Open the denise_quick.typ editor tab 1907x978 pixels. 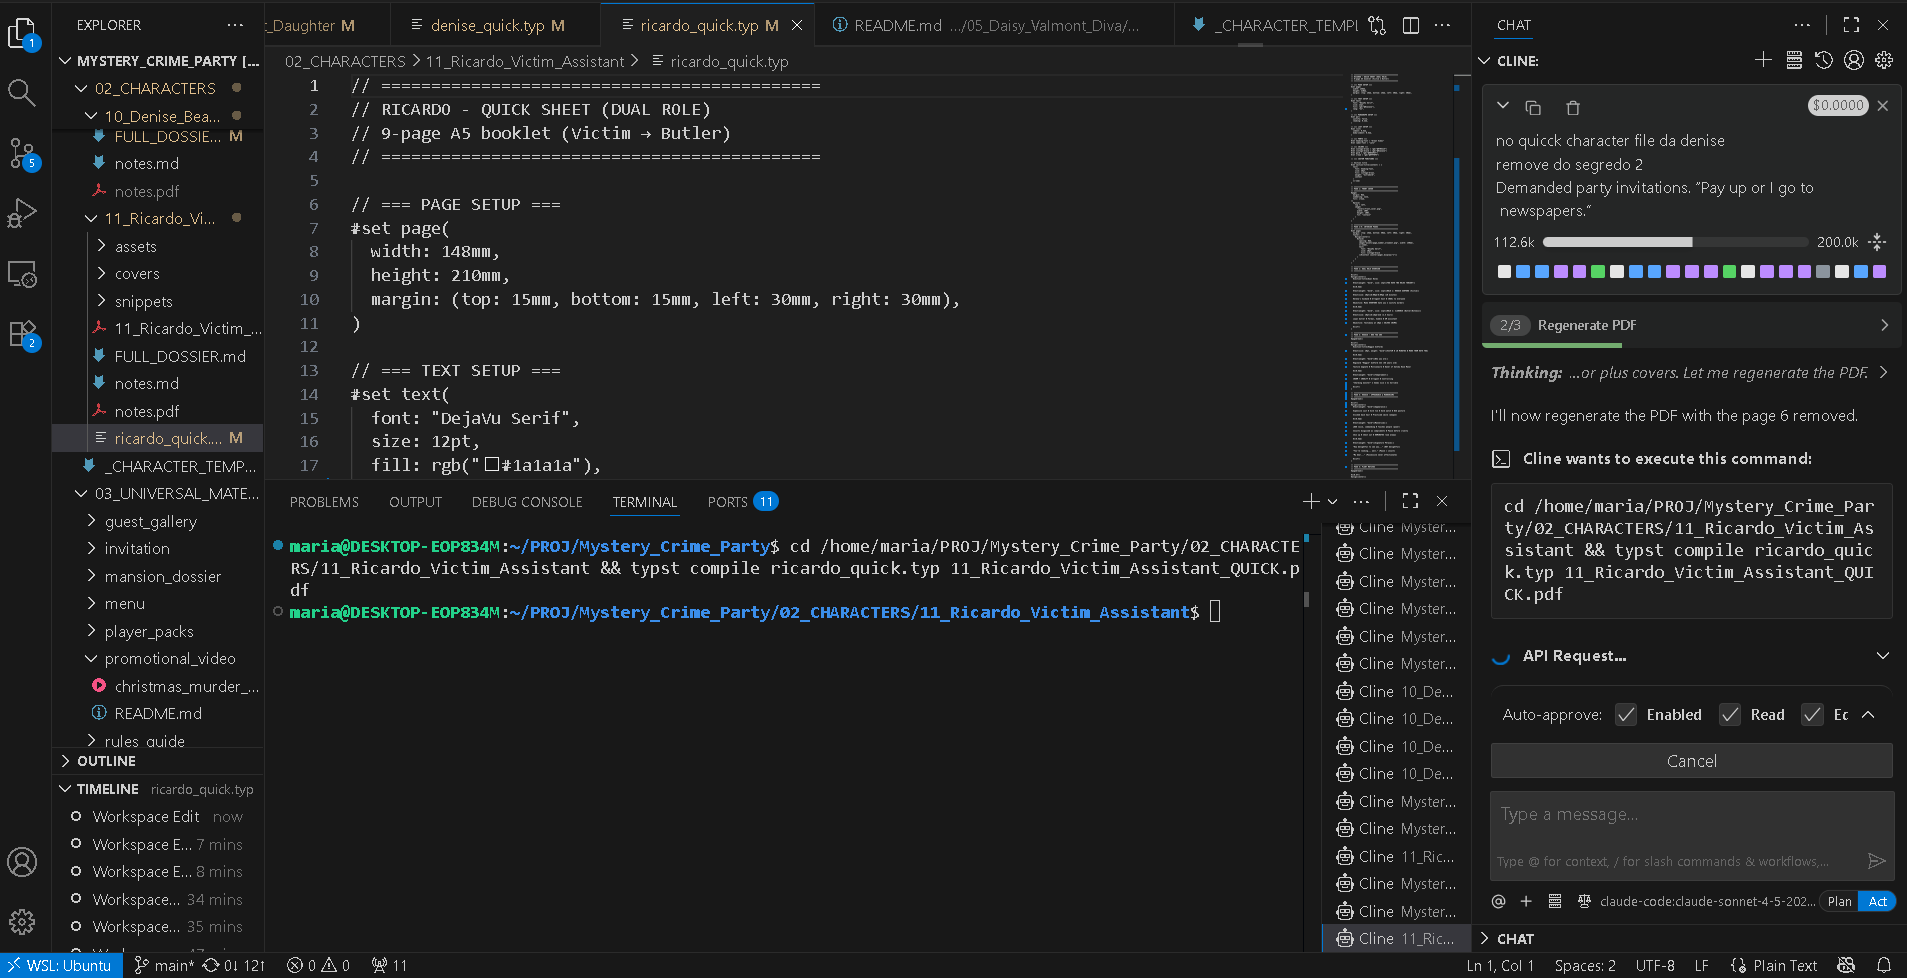point(487,25)
